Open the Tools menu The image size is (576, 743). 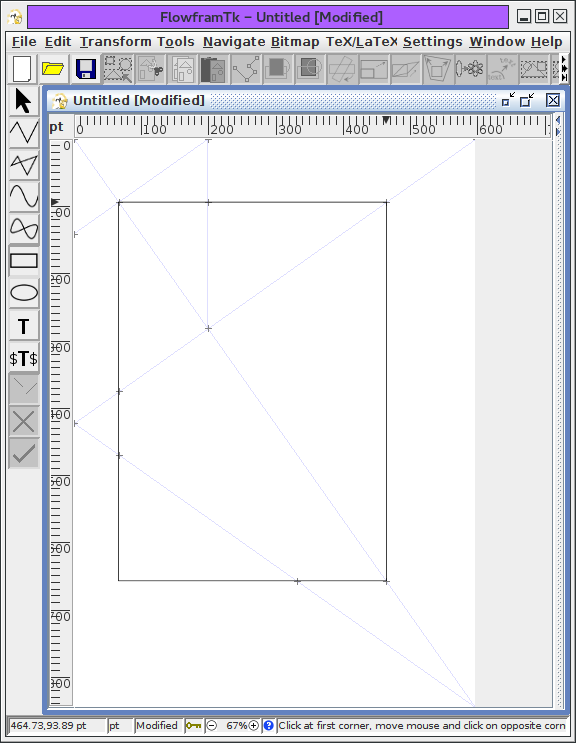[x=175, y=42]
